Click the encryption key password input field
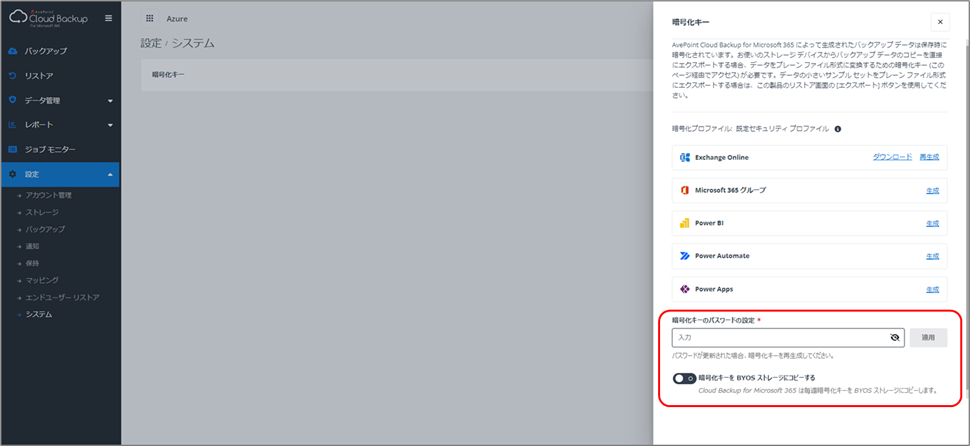 click(788, 338)
